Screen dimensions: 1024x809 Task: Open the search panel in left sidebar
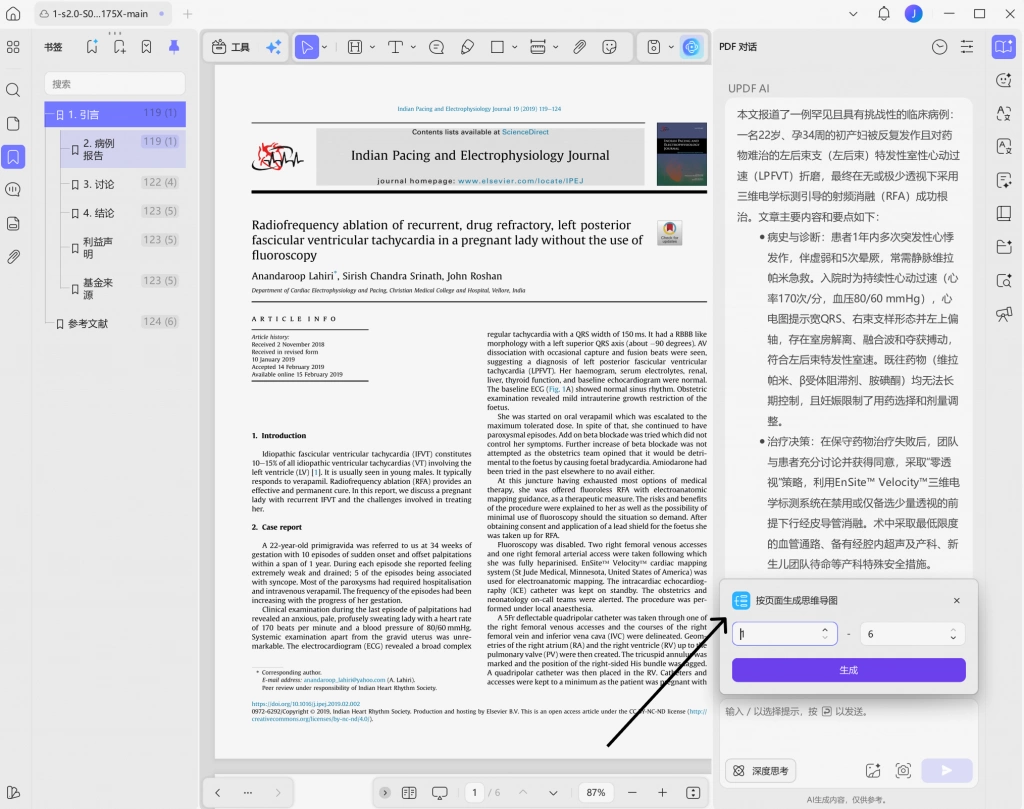[13, 90]
